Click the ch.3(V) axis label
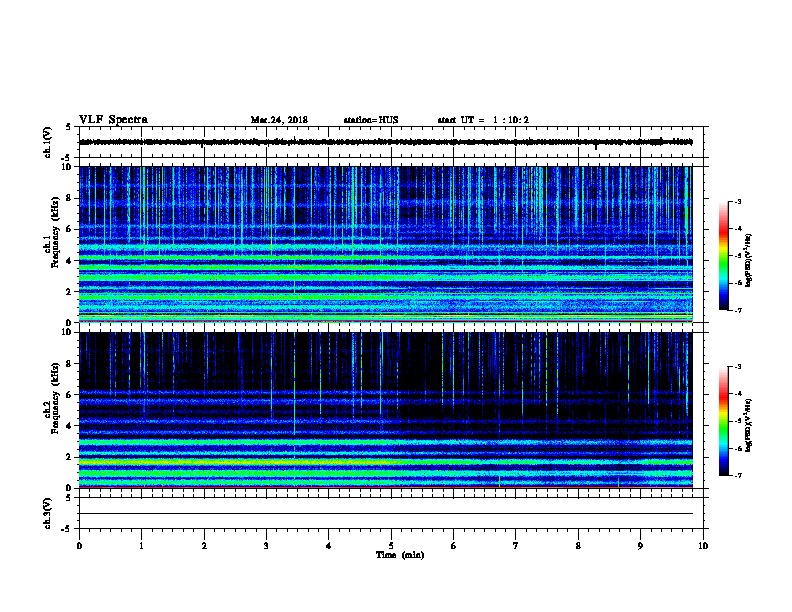Screen dimensions: 792x612 (x=47, y=513)
